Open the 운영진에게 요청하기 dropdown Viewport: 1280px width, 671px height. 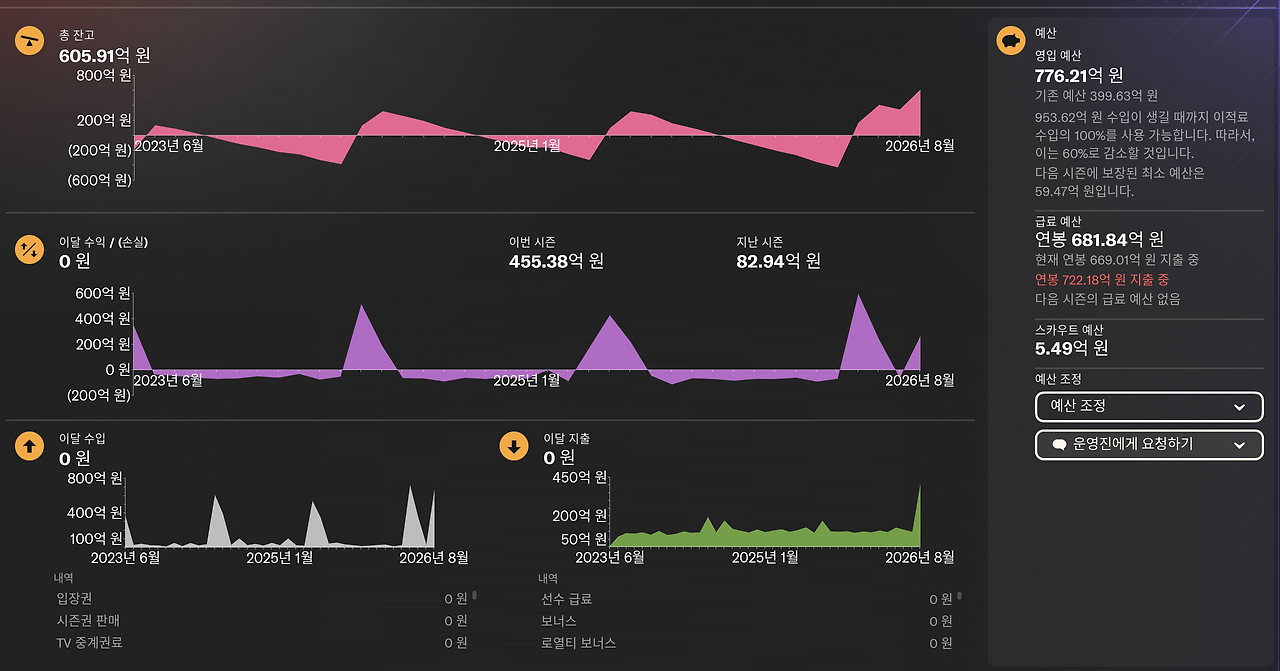(1148, 445)
